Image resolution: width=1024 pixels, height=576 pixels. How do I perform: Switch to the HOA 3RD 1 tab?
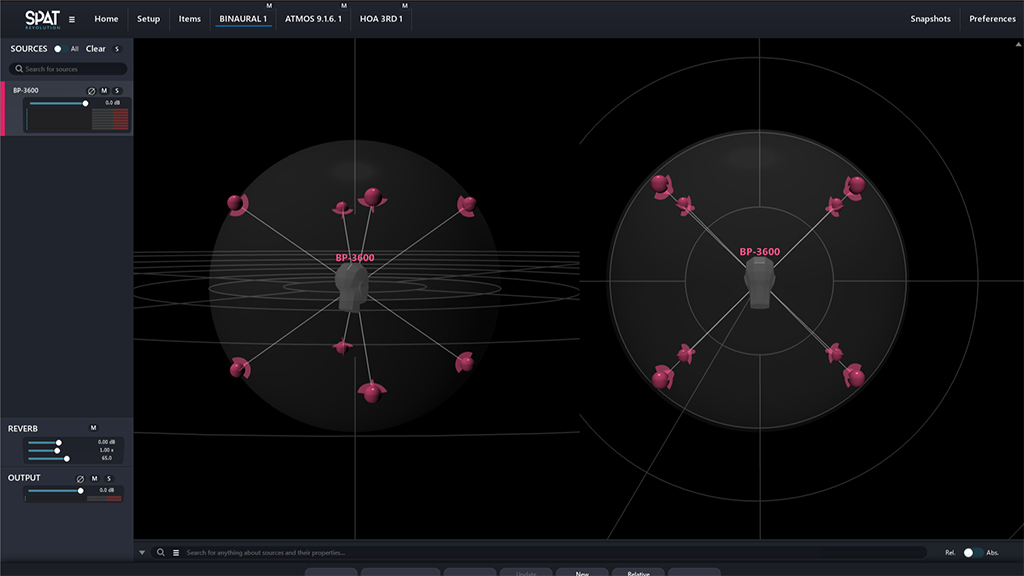[381, 19]
